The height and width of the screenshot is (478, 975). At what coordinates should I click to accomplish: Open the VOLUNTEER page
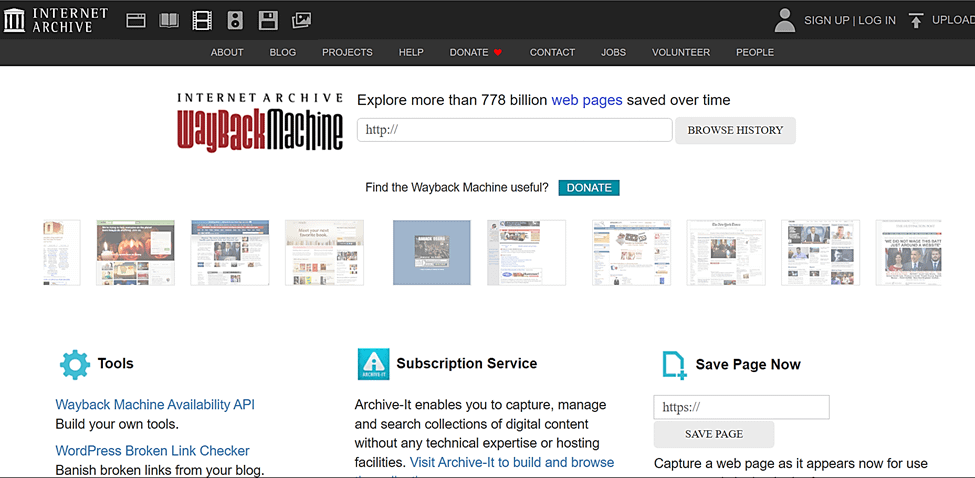pyautogui.click(x=681, y=52)
